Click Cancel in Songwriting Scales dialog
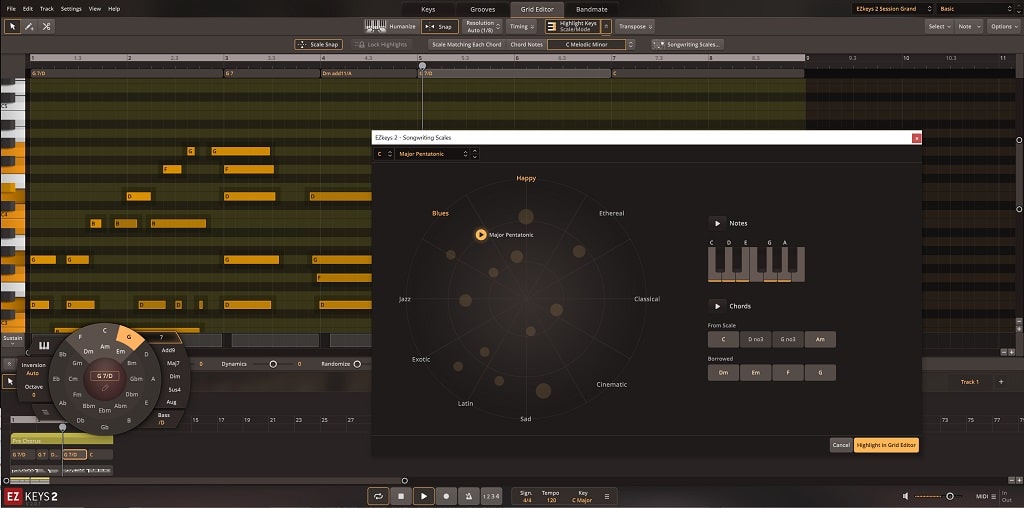Screen dimensions: 1024x508 841,445
